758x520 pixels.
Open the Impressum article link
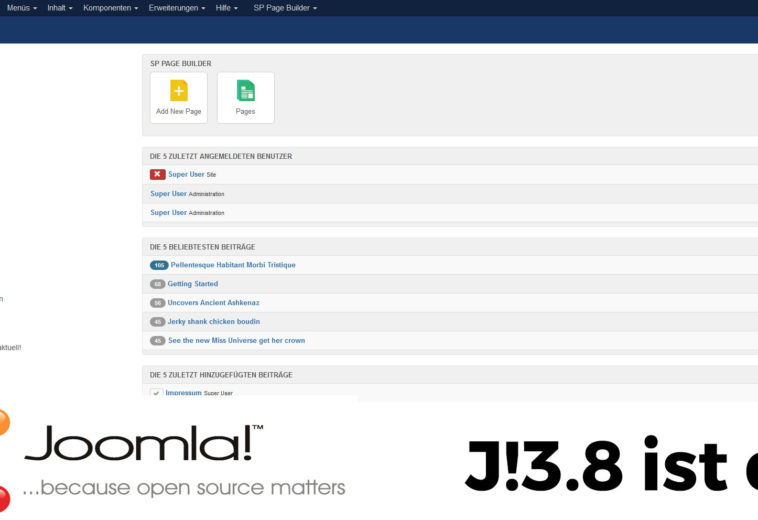click(183, 392)
